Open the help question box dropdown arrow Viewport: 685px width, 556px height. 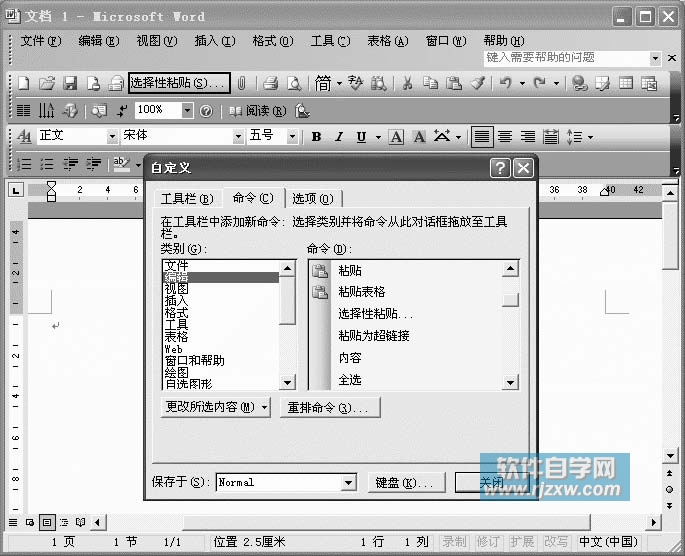(x=655, y=58)
